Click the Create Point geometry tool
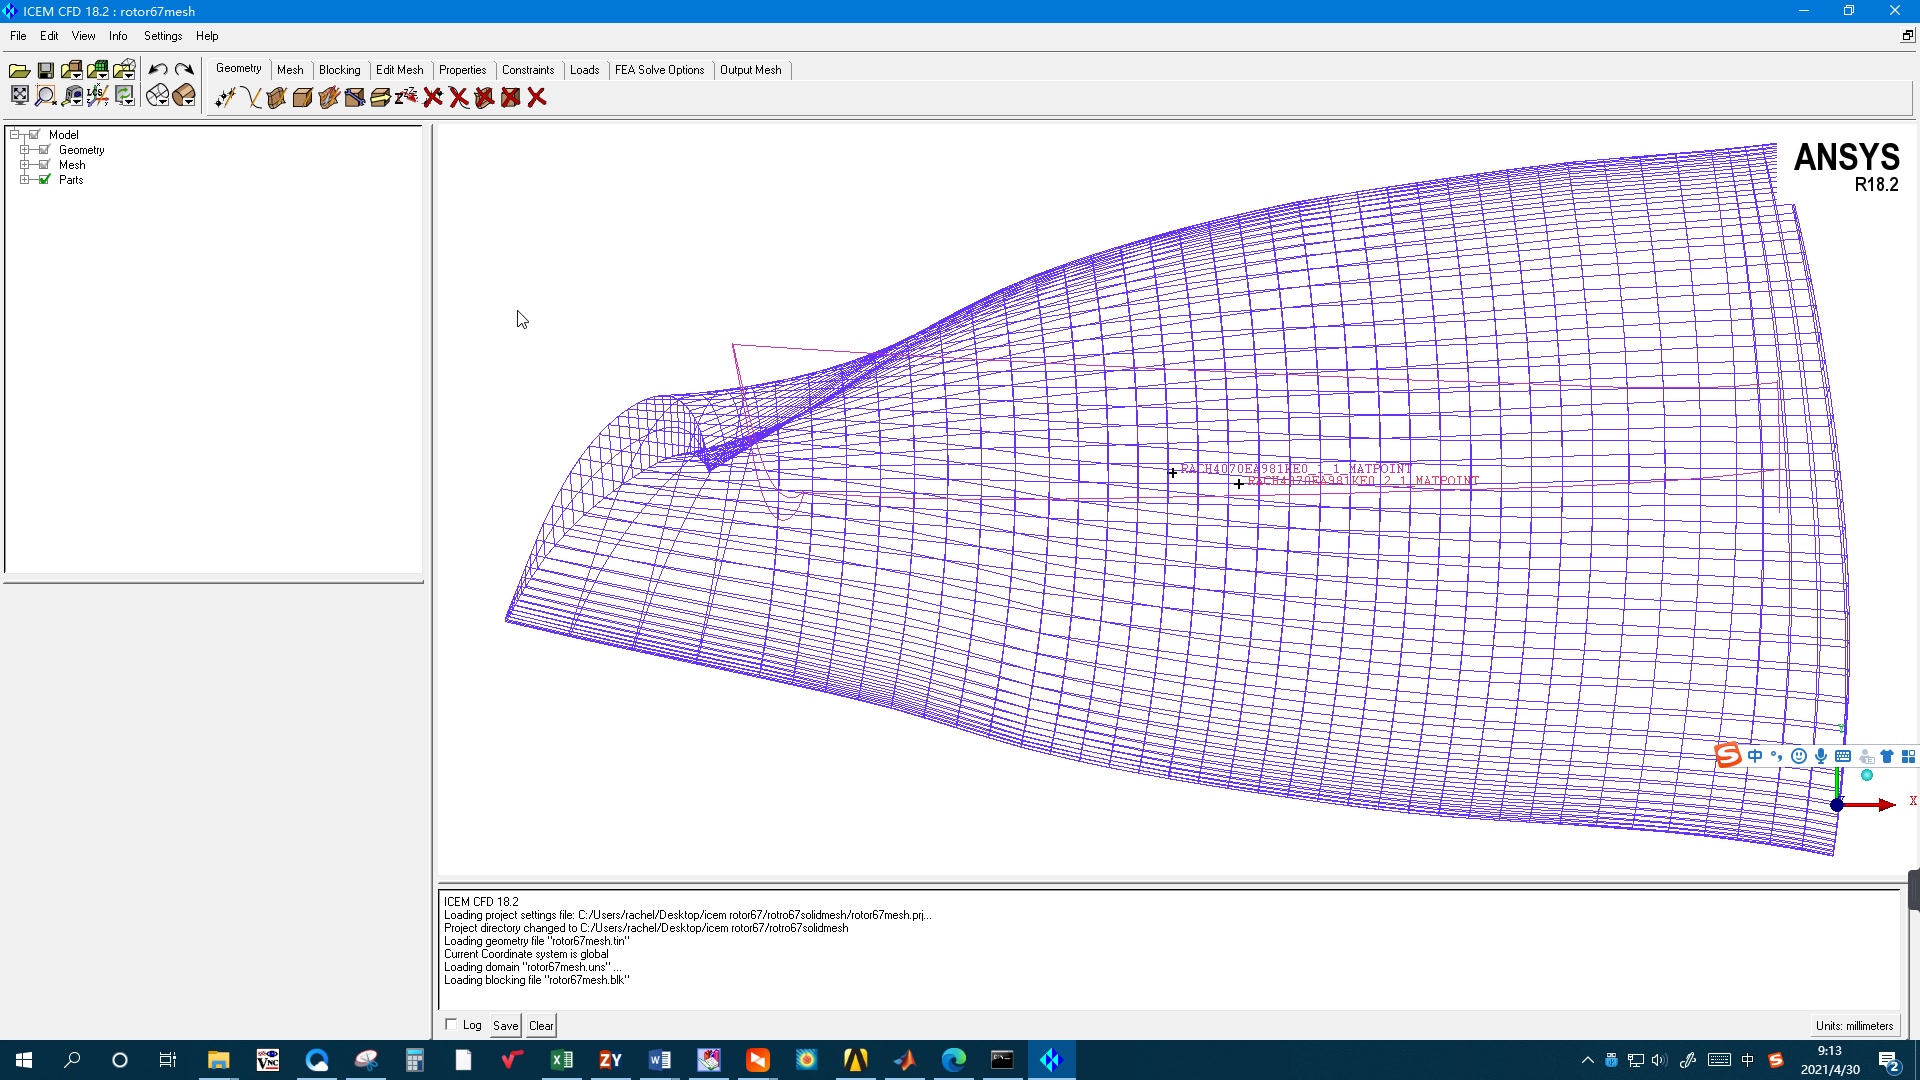Screen dimensions: 1920x1080 pos(225,97)
